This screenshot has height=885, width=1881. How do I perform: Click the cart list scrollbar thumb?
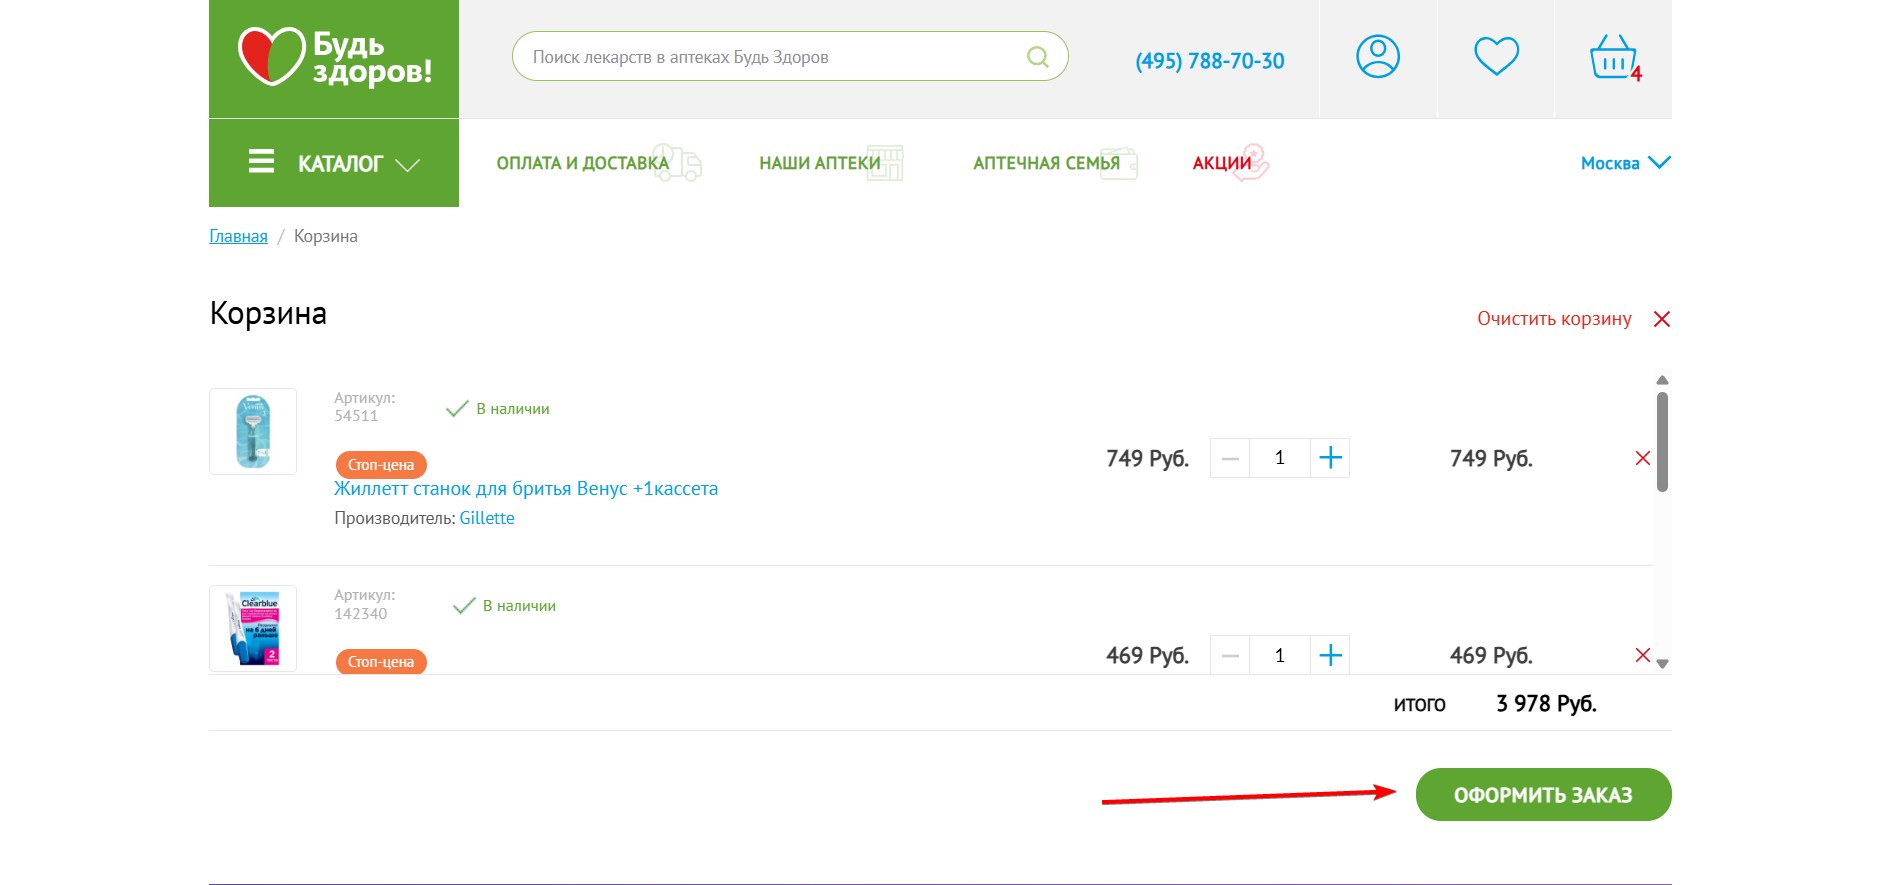[x=1662, y=442]
